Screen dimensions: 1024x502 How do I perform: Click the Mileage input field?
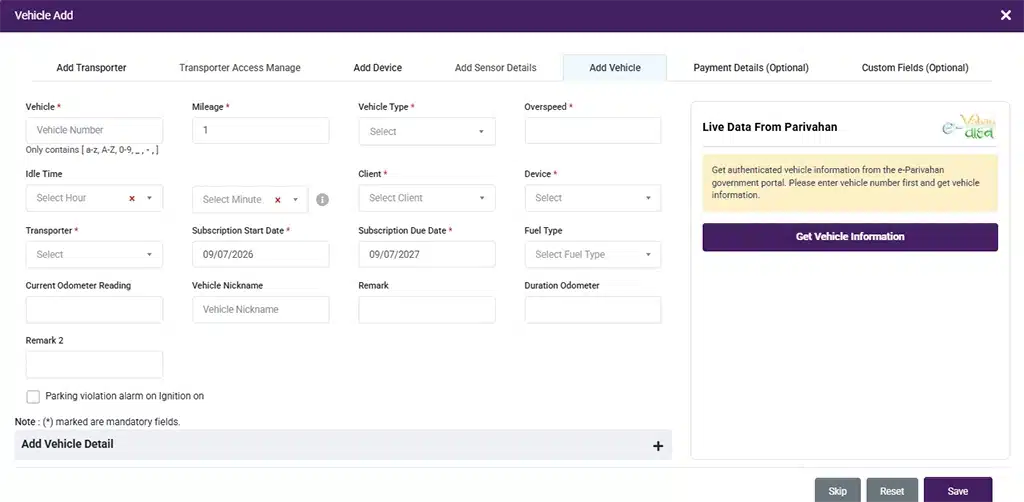click(x=261, y=131)
